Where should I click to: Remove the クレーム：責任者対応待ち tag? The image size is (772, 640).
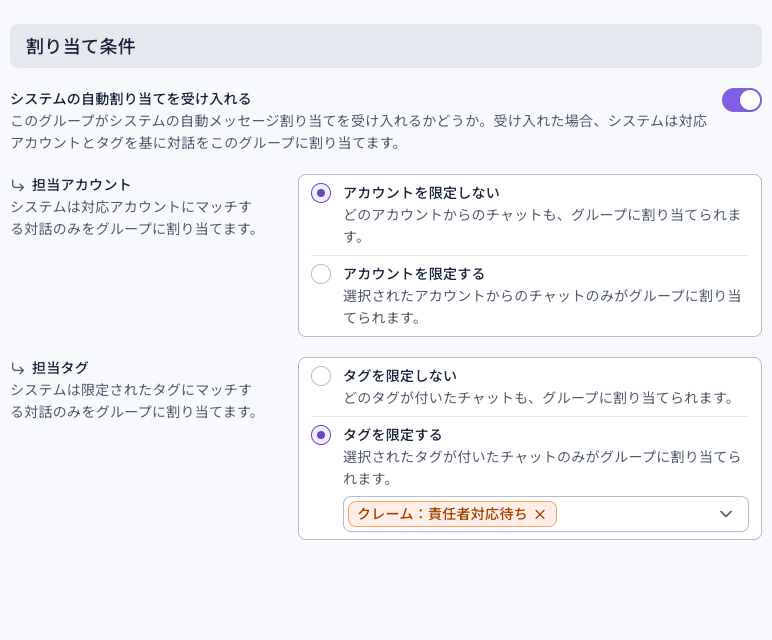point(540,514)
